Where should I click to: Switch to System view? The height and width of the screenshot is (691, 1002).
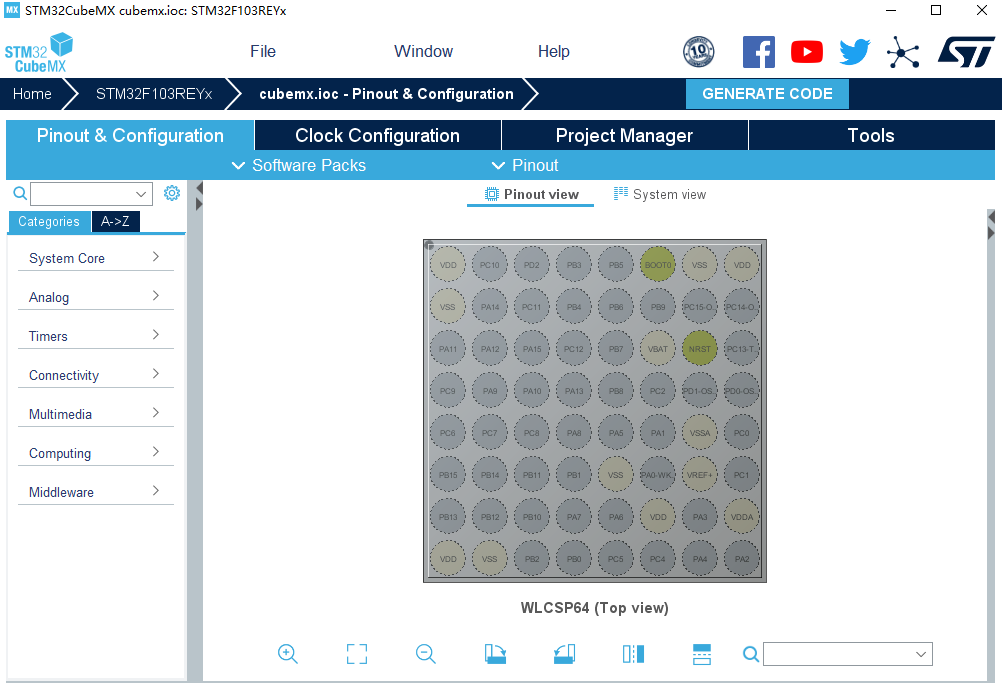coord(660,194)
